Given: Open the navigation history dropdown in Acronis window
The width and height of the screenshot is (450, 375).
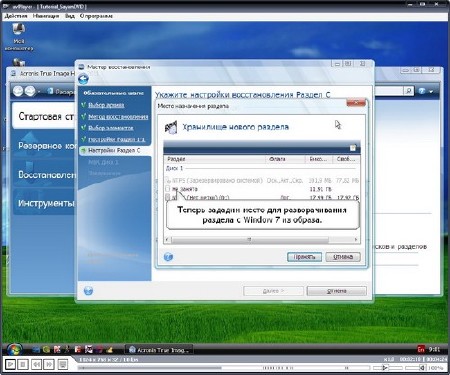Looking at the screenshot, I should [x=39, y=91].
